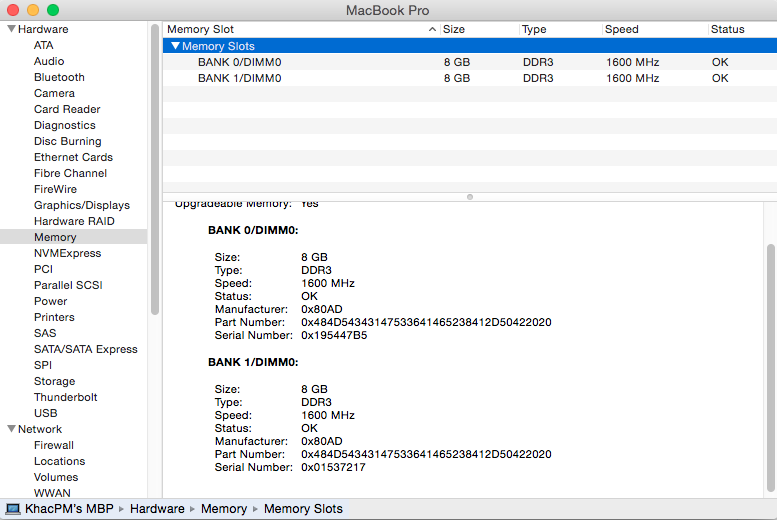Sort by Memory Slot column header

(301, 29)
